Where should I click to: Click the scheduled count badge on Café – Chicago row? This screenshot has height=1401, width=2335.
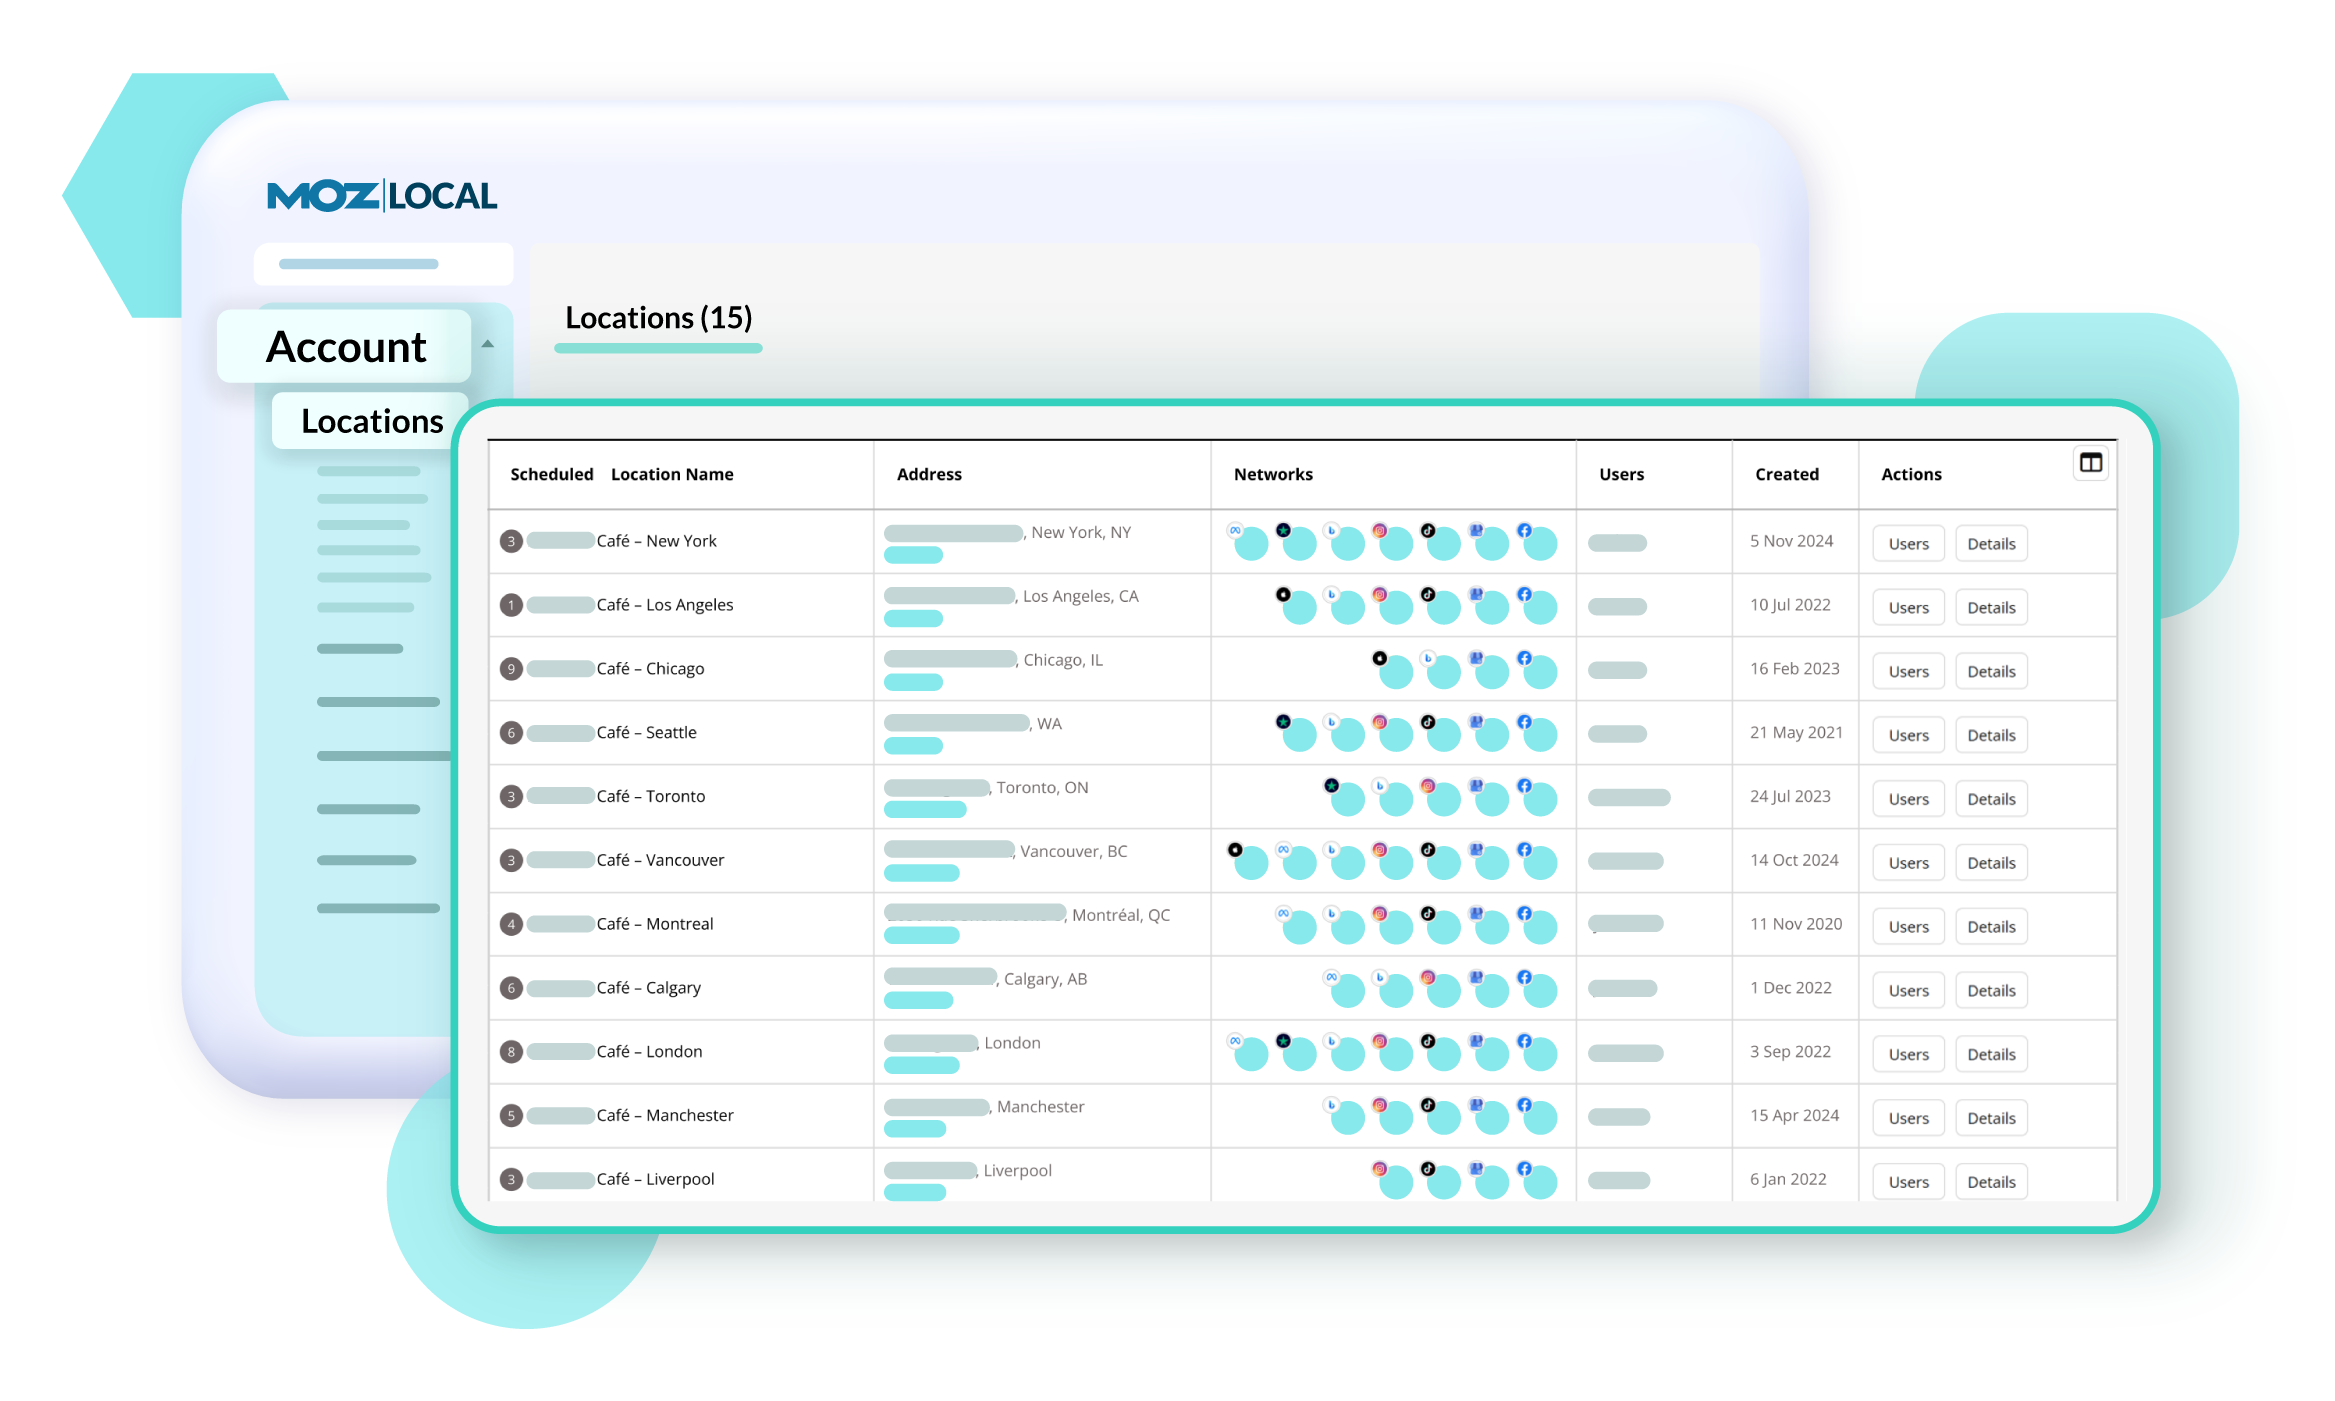click(511, 668)
